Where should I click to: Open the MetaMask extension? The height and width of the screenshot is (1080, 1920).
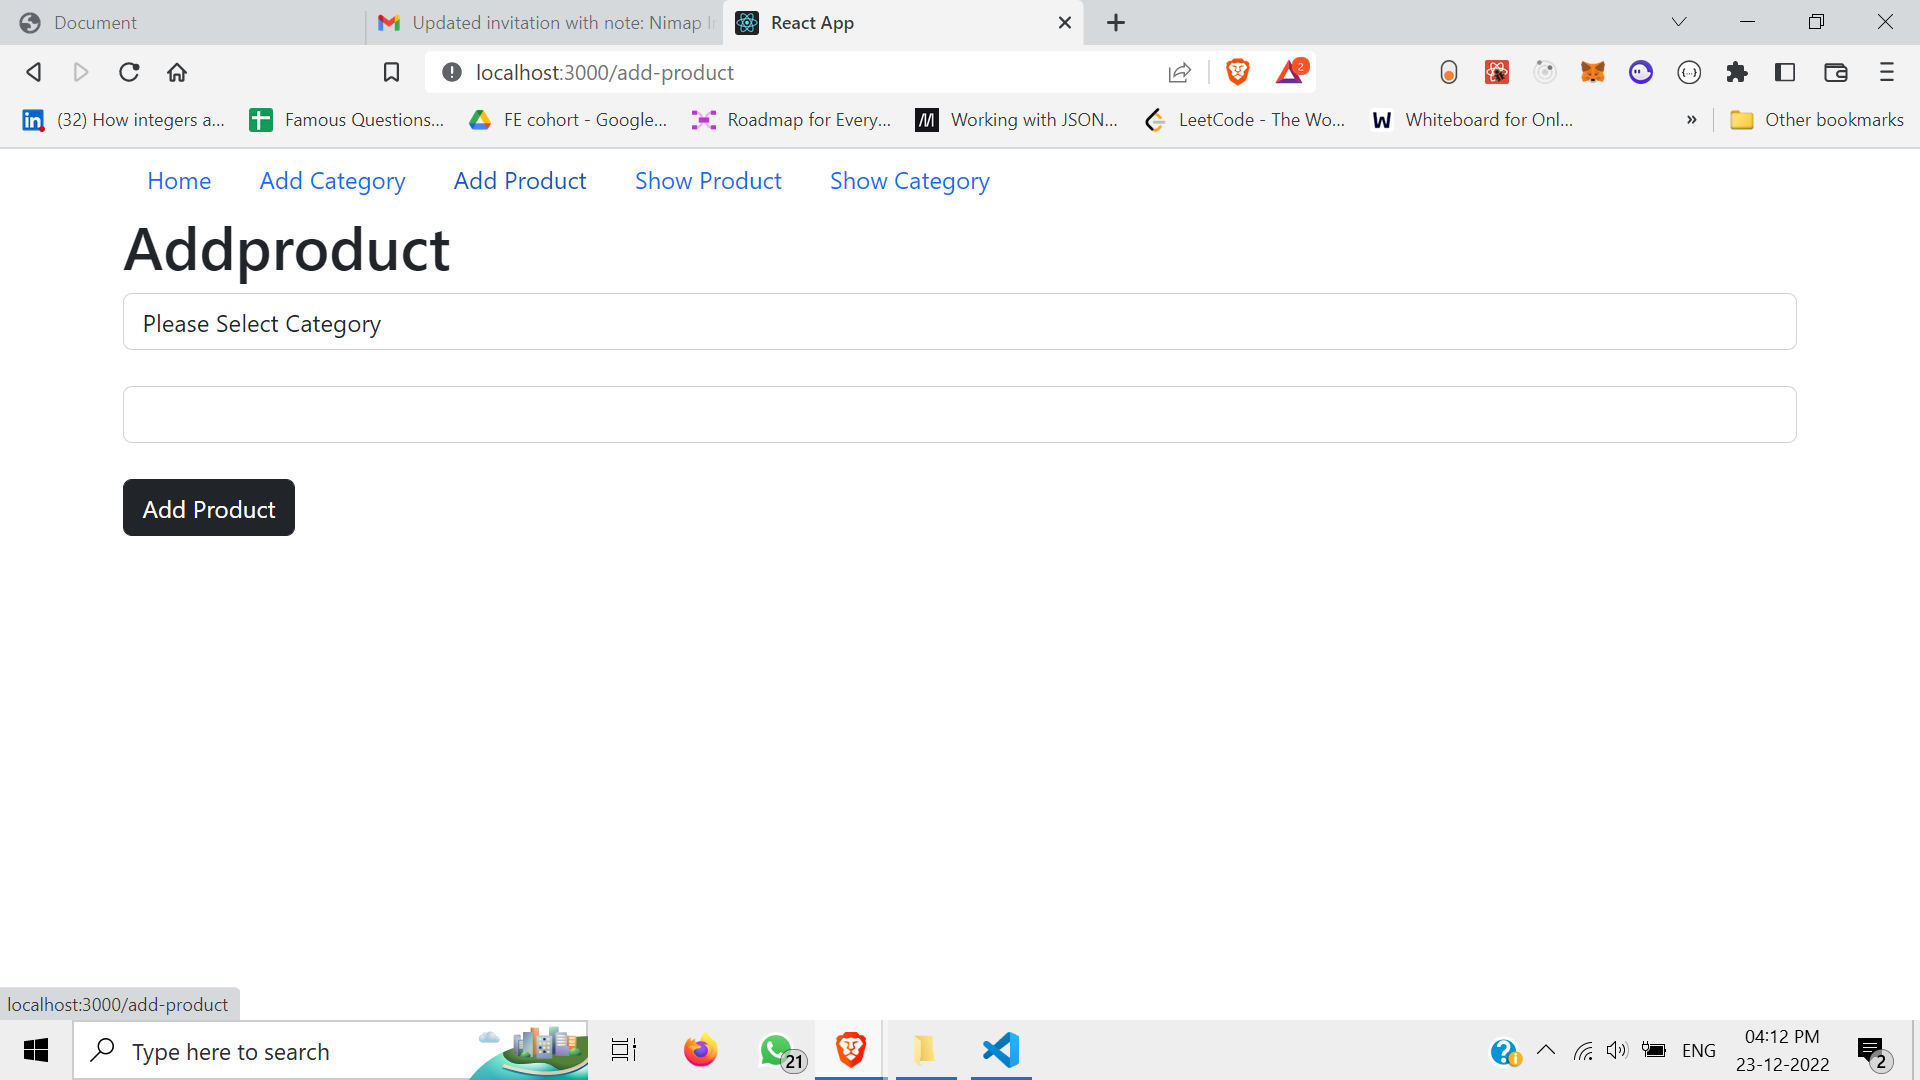click(x=1593, y=72)
